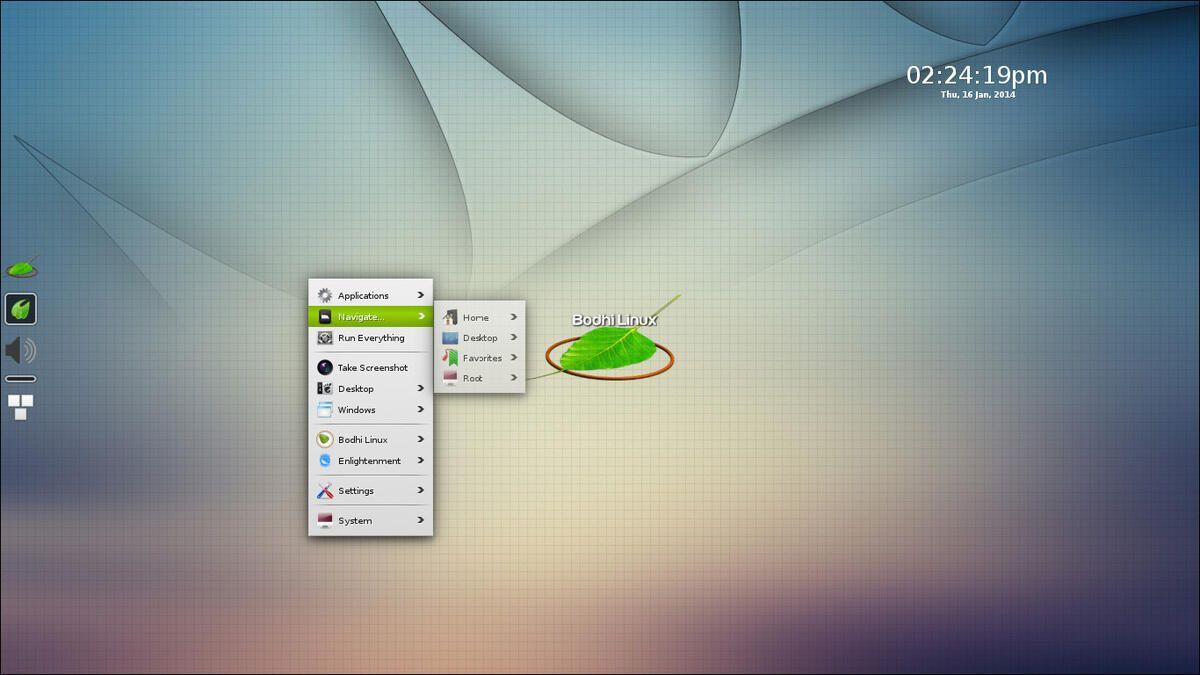Expand the Root submenu arrow
Viewport: 1200px width, 675px height.
[514, 377]
